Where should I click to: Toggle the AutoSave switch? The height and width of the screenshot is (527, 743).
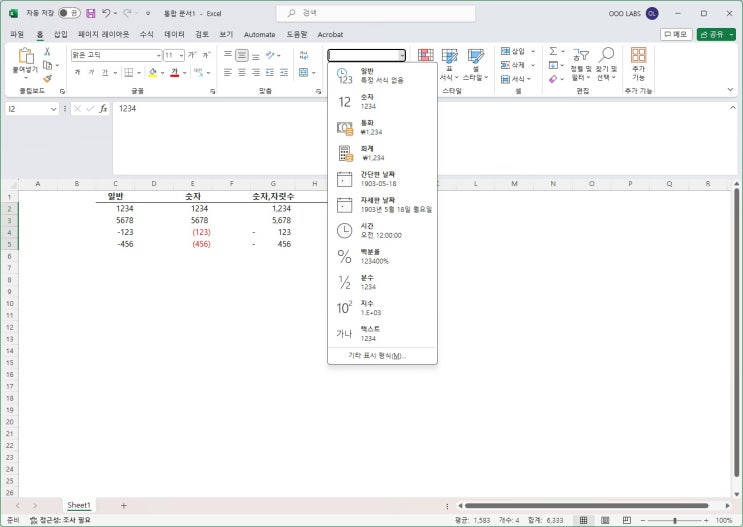pos(69,13)
